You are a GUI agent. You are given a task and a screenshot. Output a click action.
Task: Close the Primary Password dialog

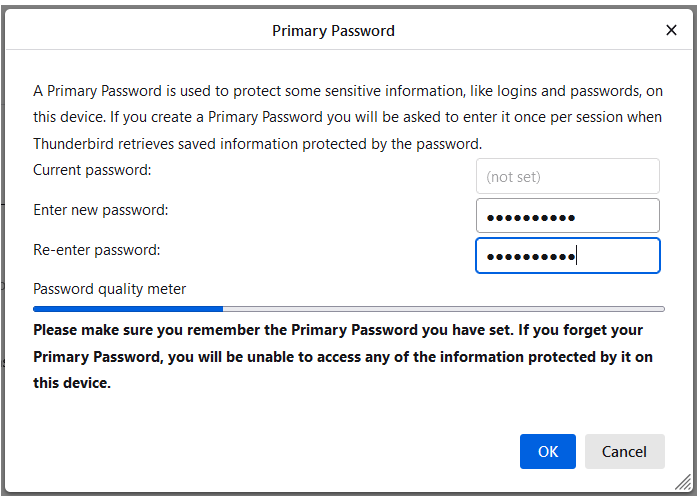(x=671, y=30)
